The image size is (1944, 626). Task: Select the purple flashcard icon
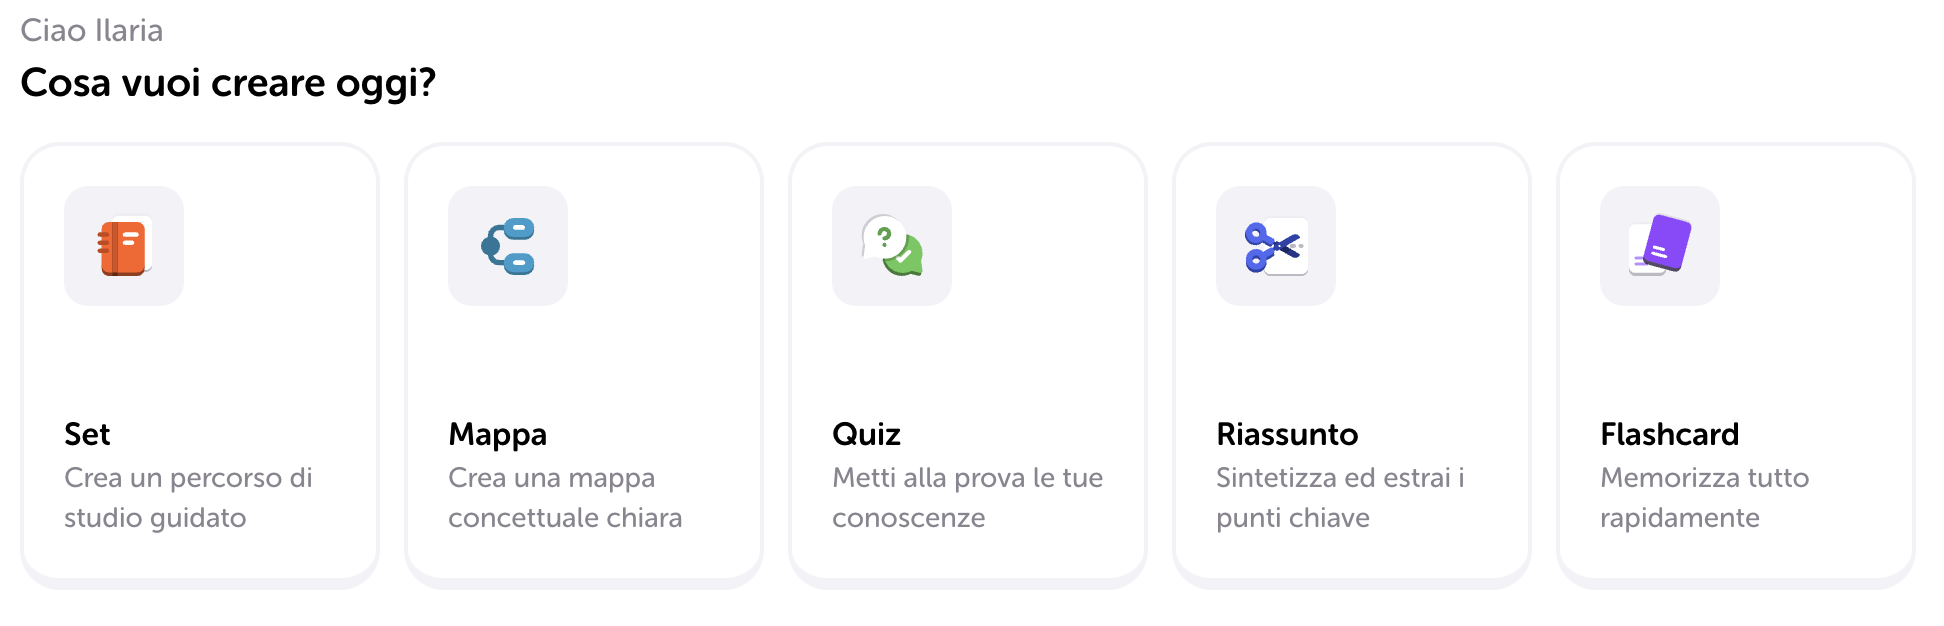click(1659, 246)
